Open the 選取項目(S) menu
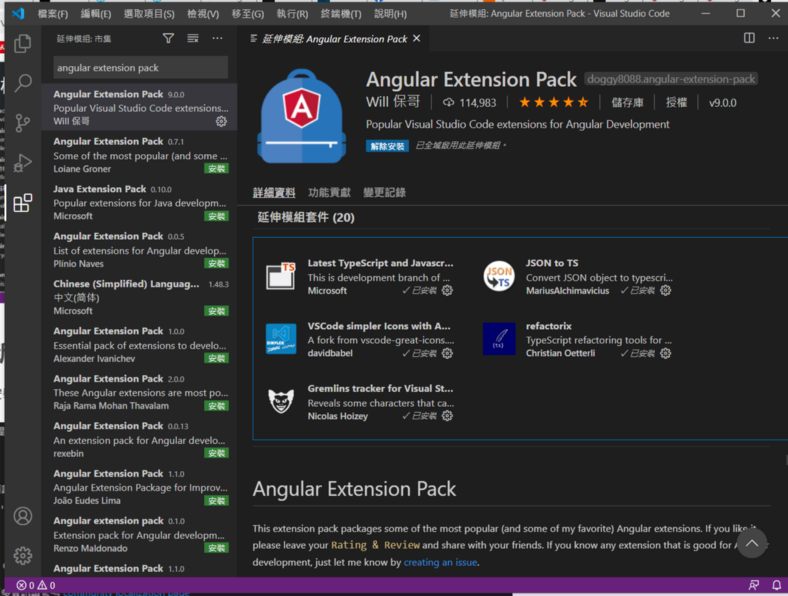The height and width of the screenshot is (596, 788). (x=149, y=14)
